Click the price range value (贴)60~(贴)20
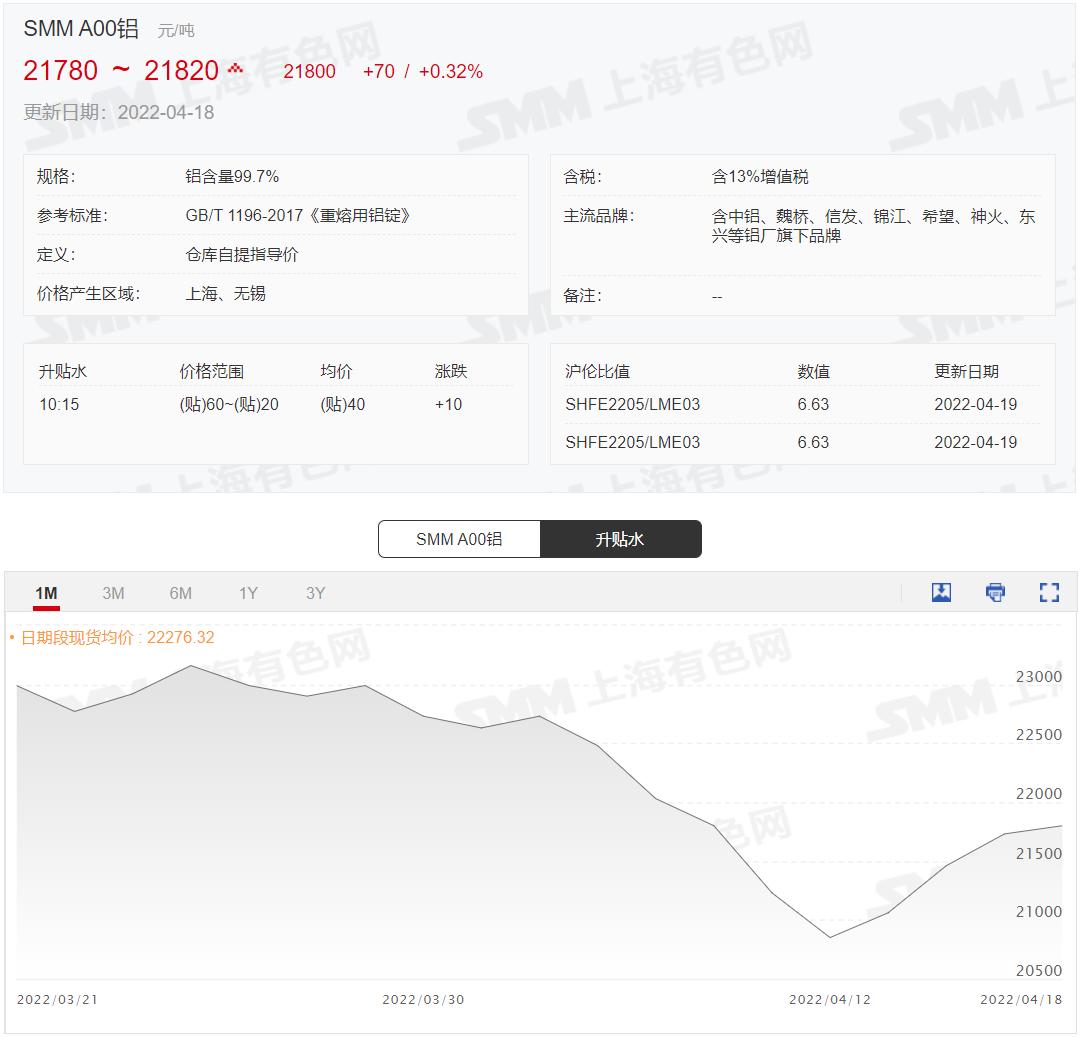The height and width of the screenshot is (1037, 1082). coord(228,404)
